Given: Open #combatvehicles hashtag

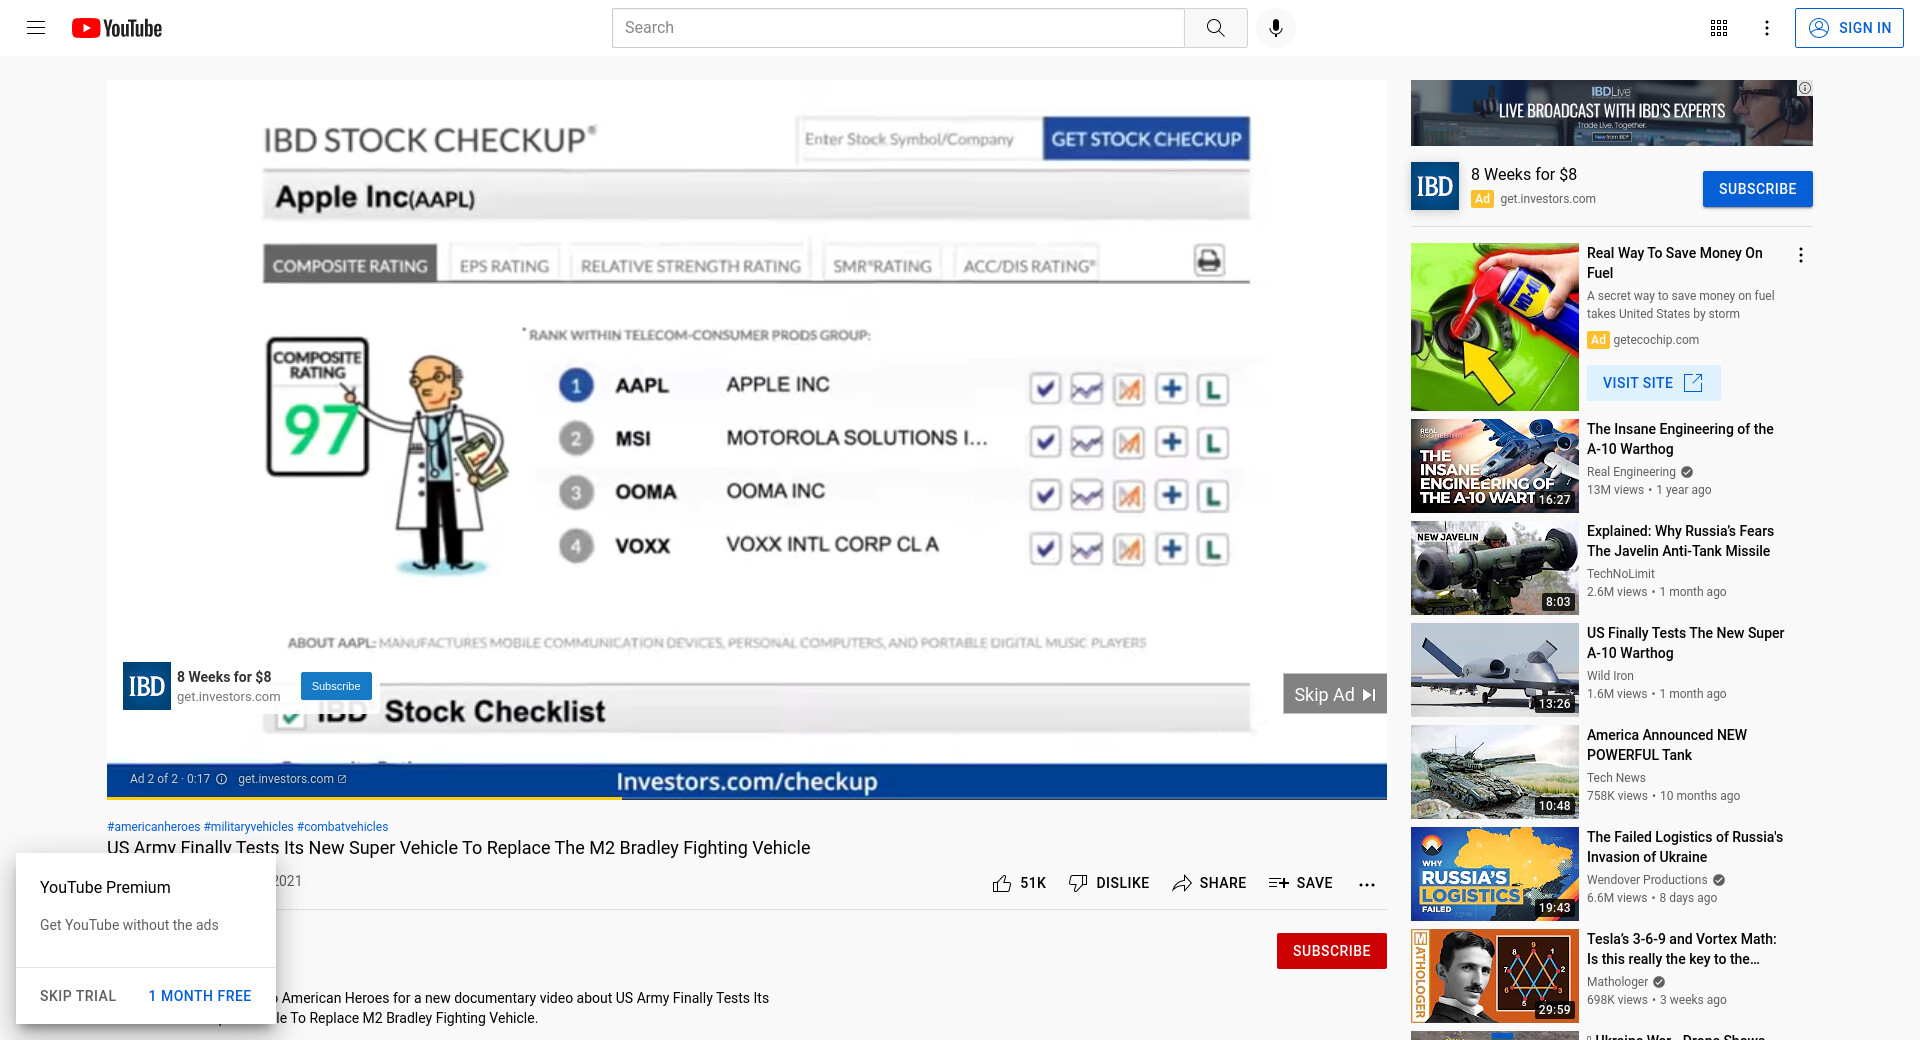Looking at the screenshot, I should pos(343,827).
